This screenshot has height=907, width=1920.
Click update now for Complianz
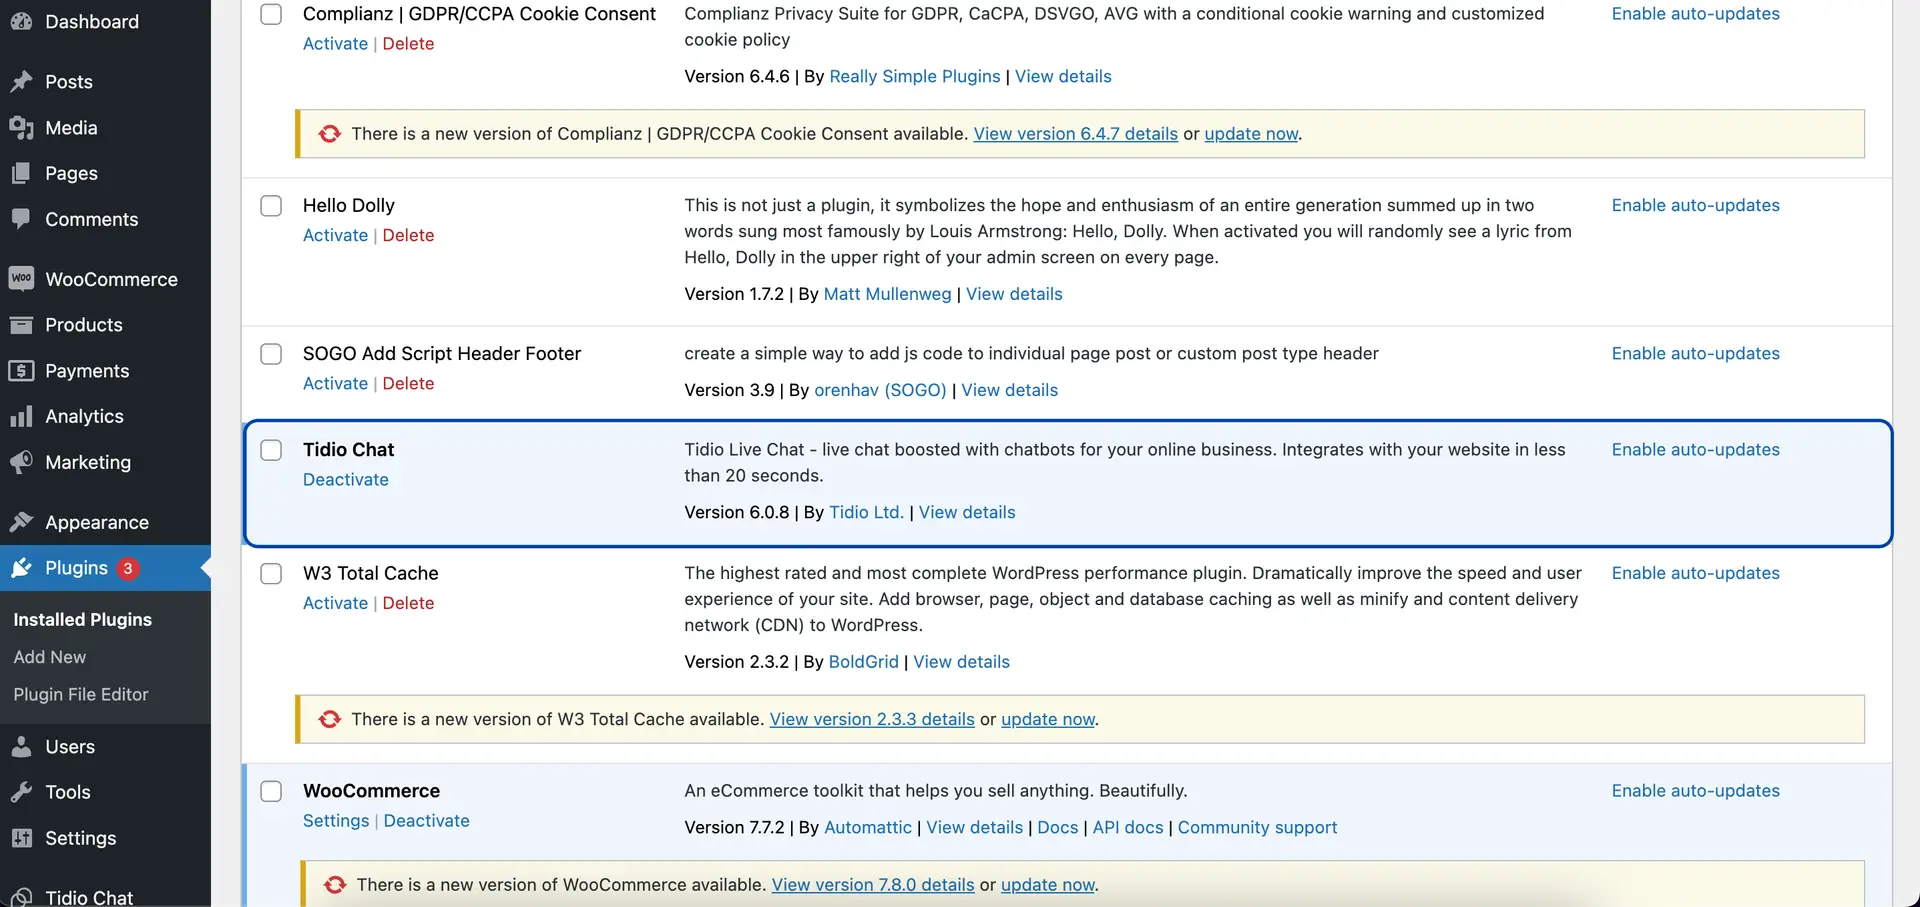pyautogui.click(x=1251, y=134)
